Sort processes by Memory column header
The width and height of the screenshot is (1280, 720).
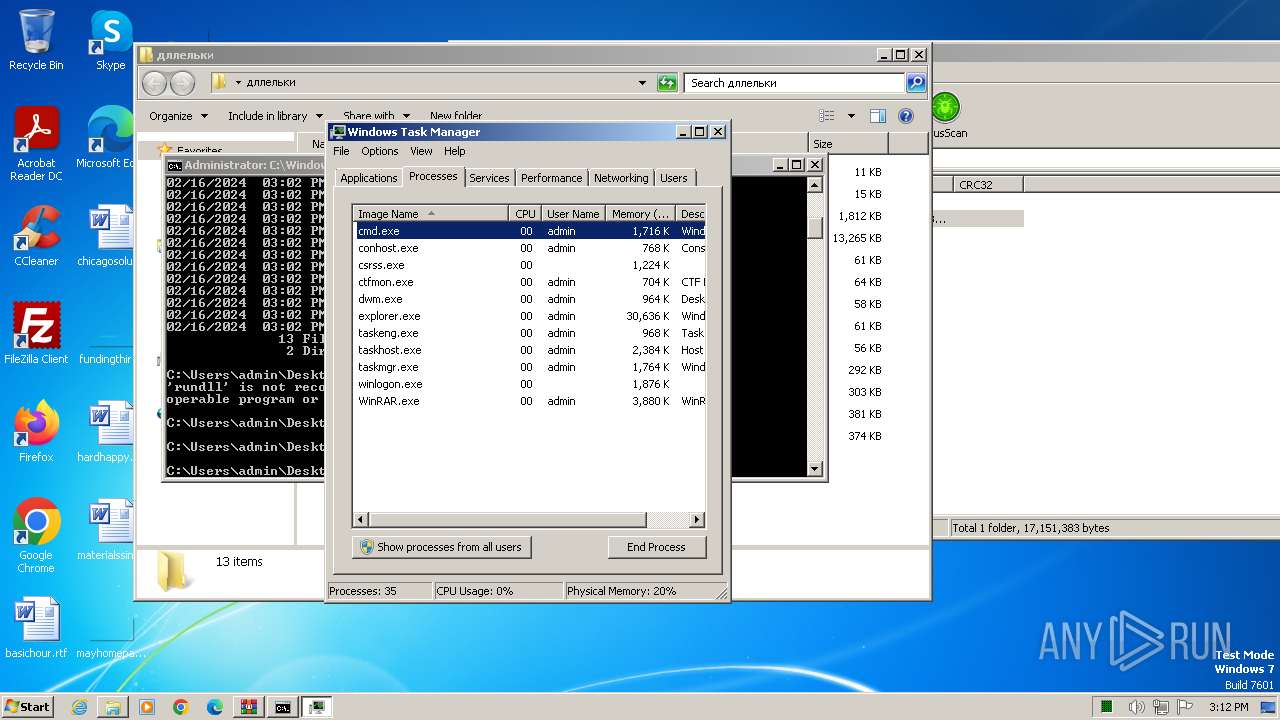coord(640,214)
